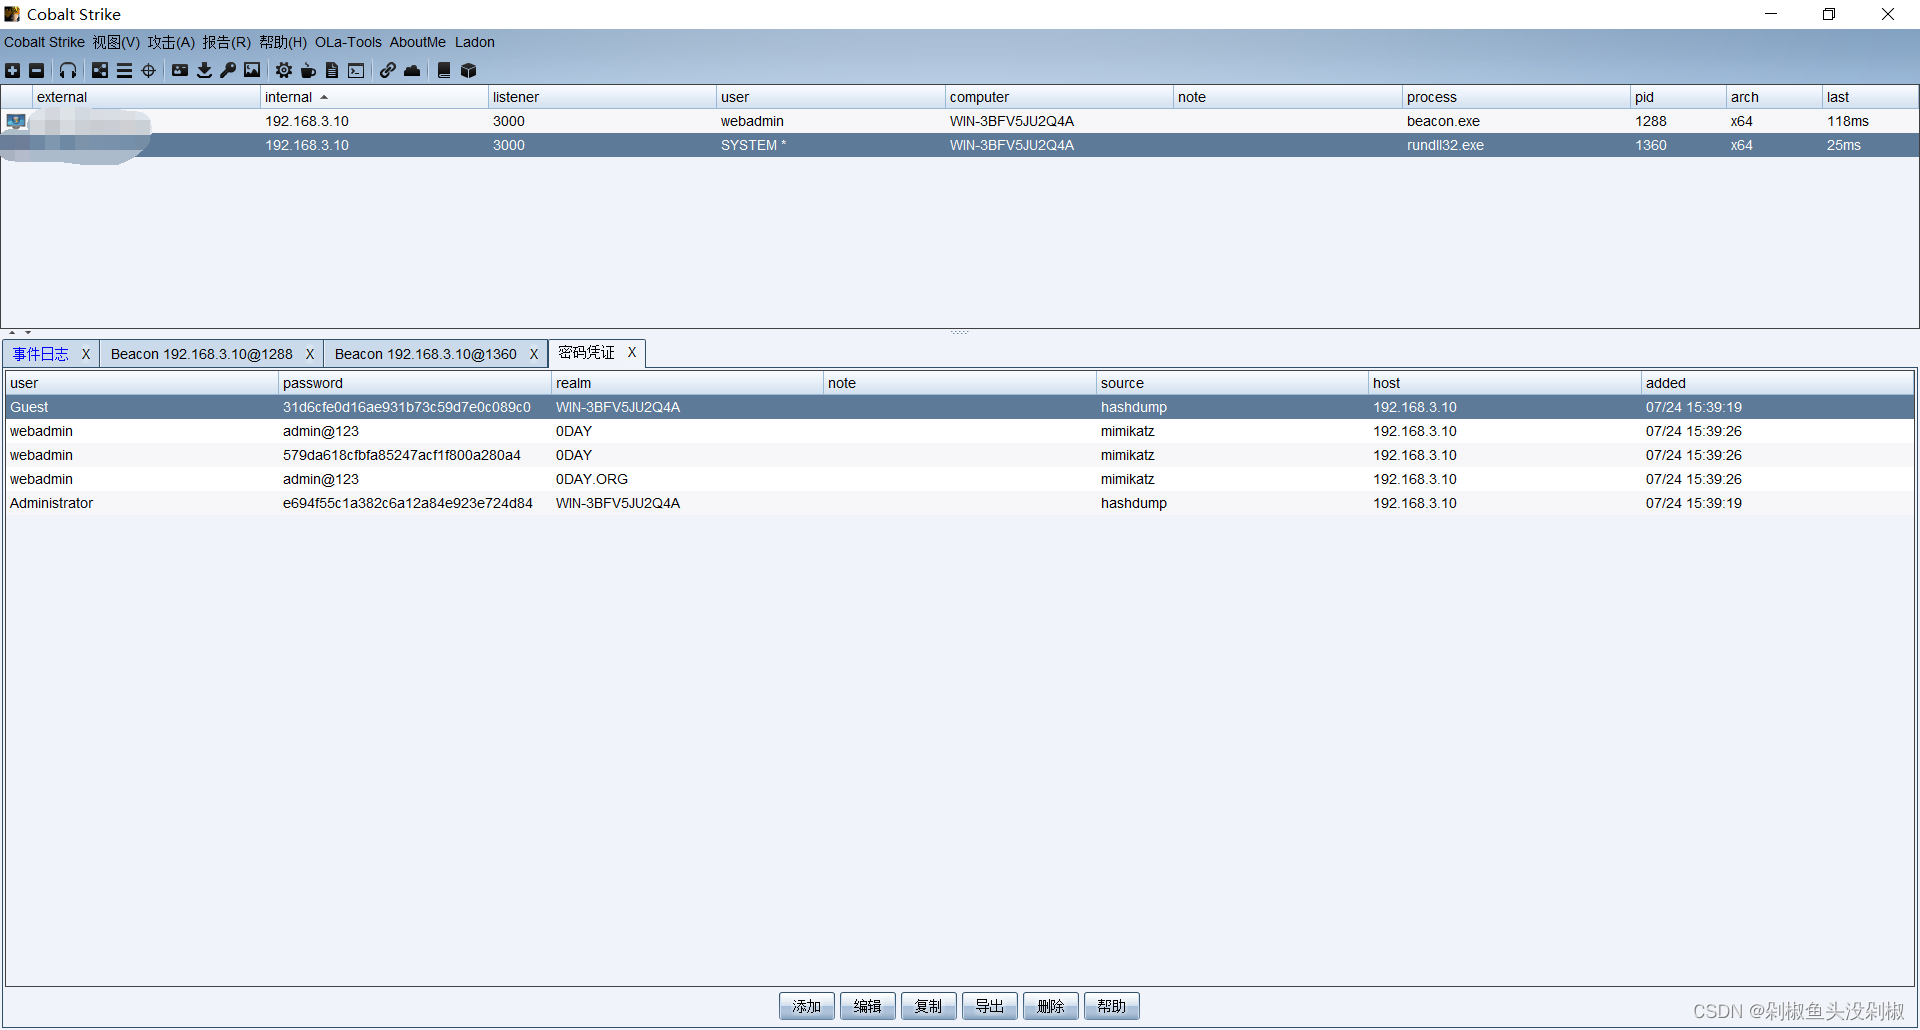Switch to Beacon 192.168.3.10@1360 tab
The width and height of the screenshot is (1920, 1030).
click(x=425, y=354)
